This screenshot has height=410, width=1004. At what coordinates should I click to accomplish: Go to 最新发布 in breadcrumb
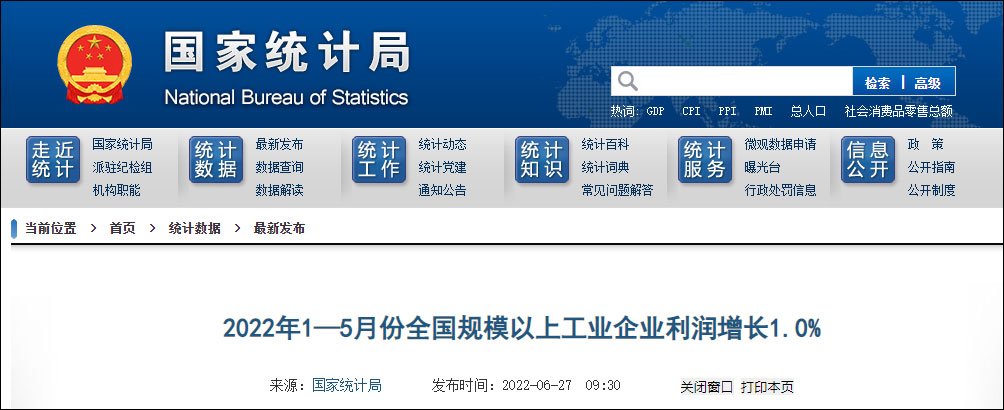point(279,229)
